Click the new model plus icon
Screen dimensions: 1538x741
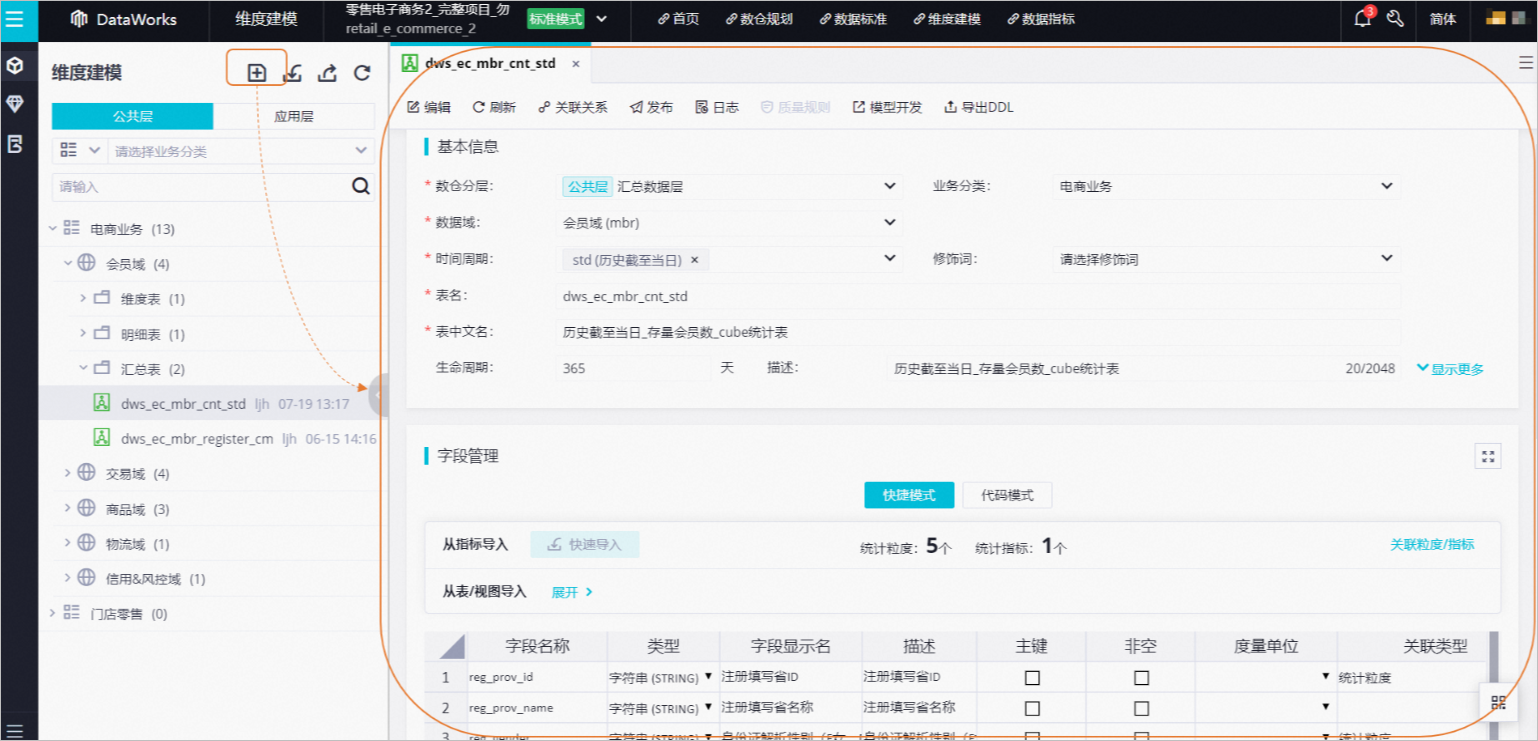[257, 72]
